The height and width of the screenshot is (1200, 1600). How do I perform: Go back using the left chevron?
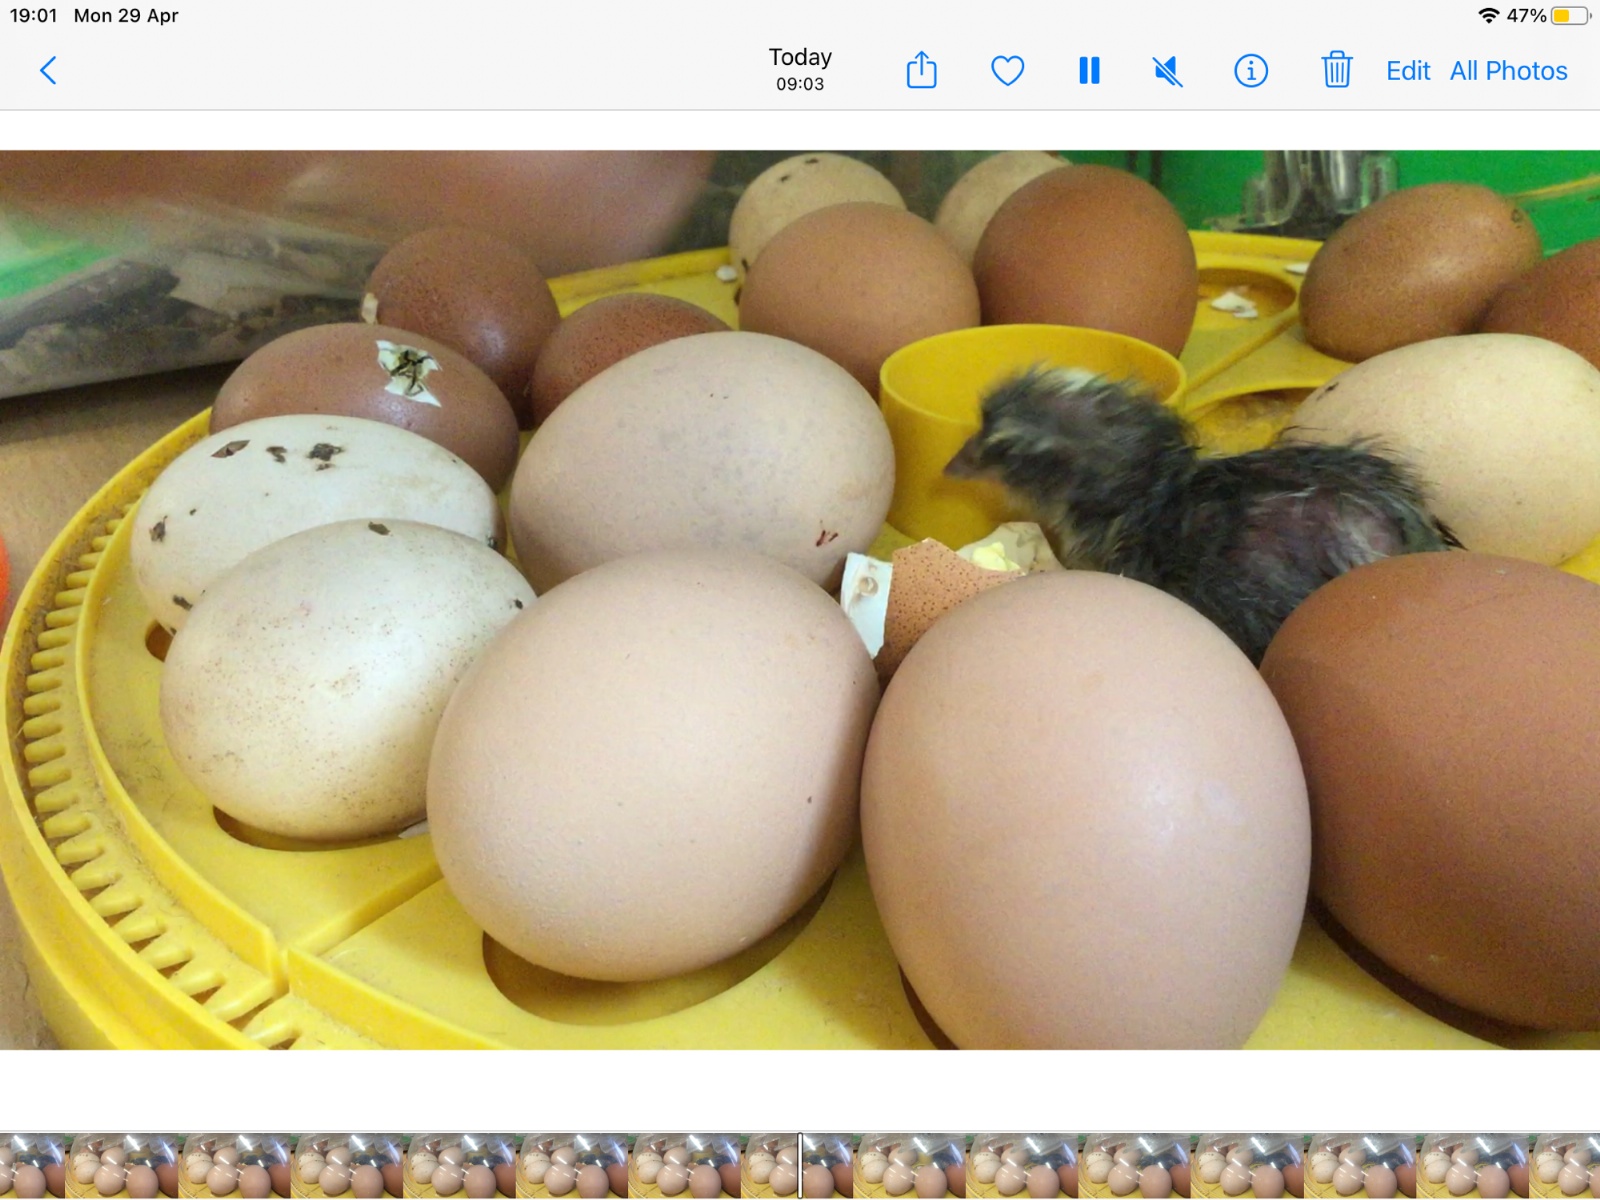tap(48, 71)
